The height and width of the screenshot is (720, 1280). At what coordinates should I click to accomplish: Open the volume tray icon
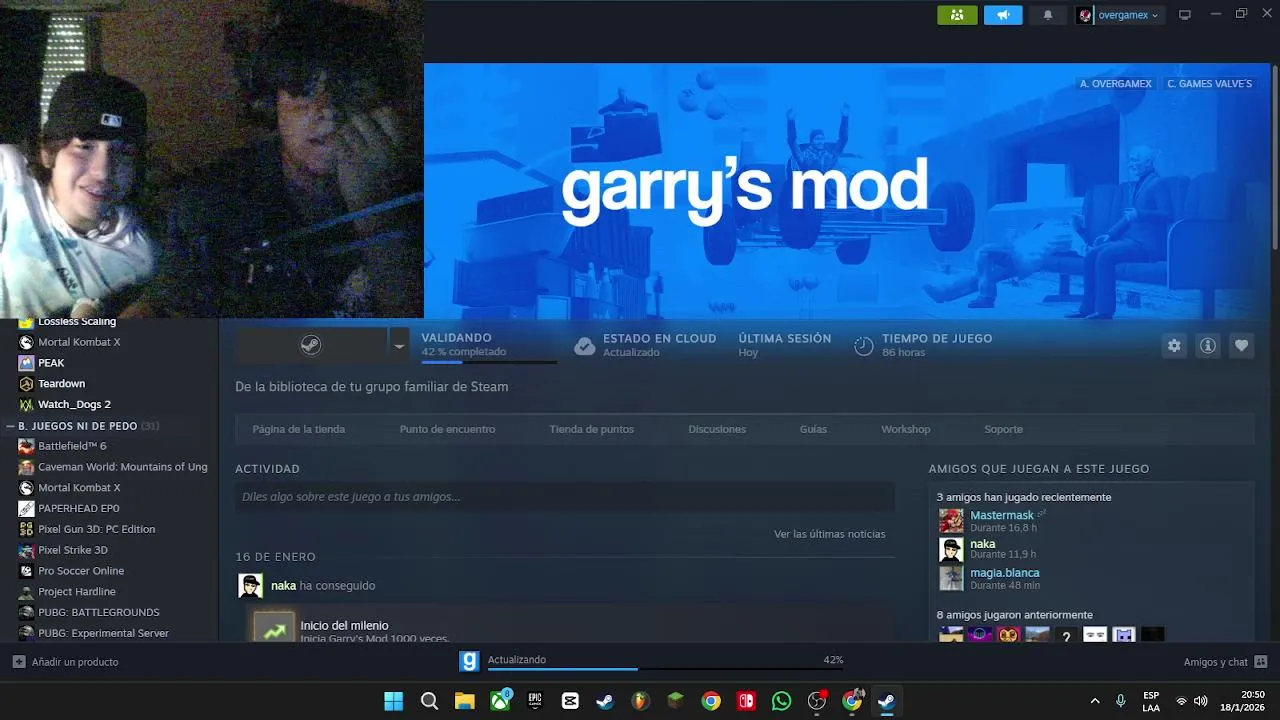tap(1201, 701)
